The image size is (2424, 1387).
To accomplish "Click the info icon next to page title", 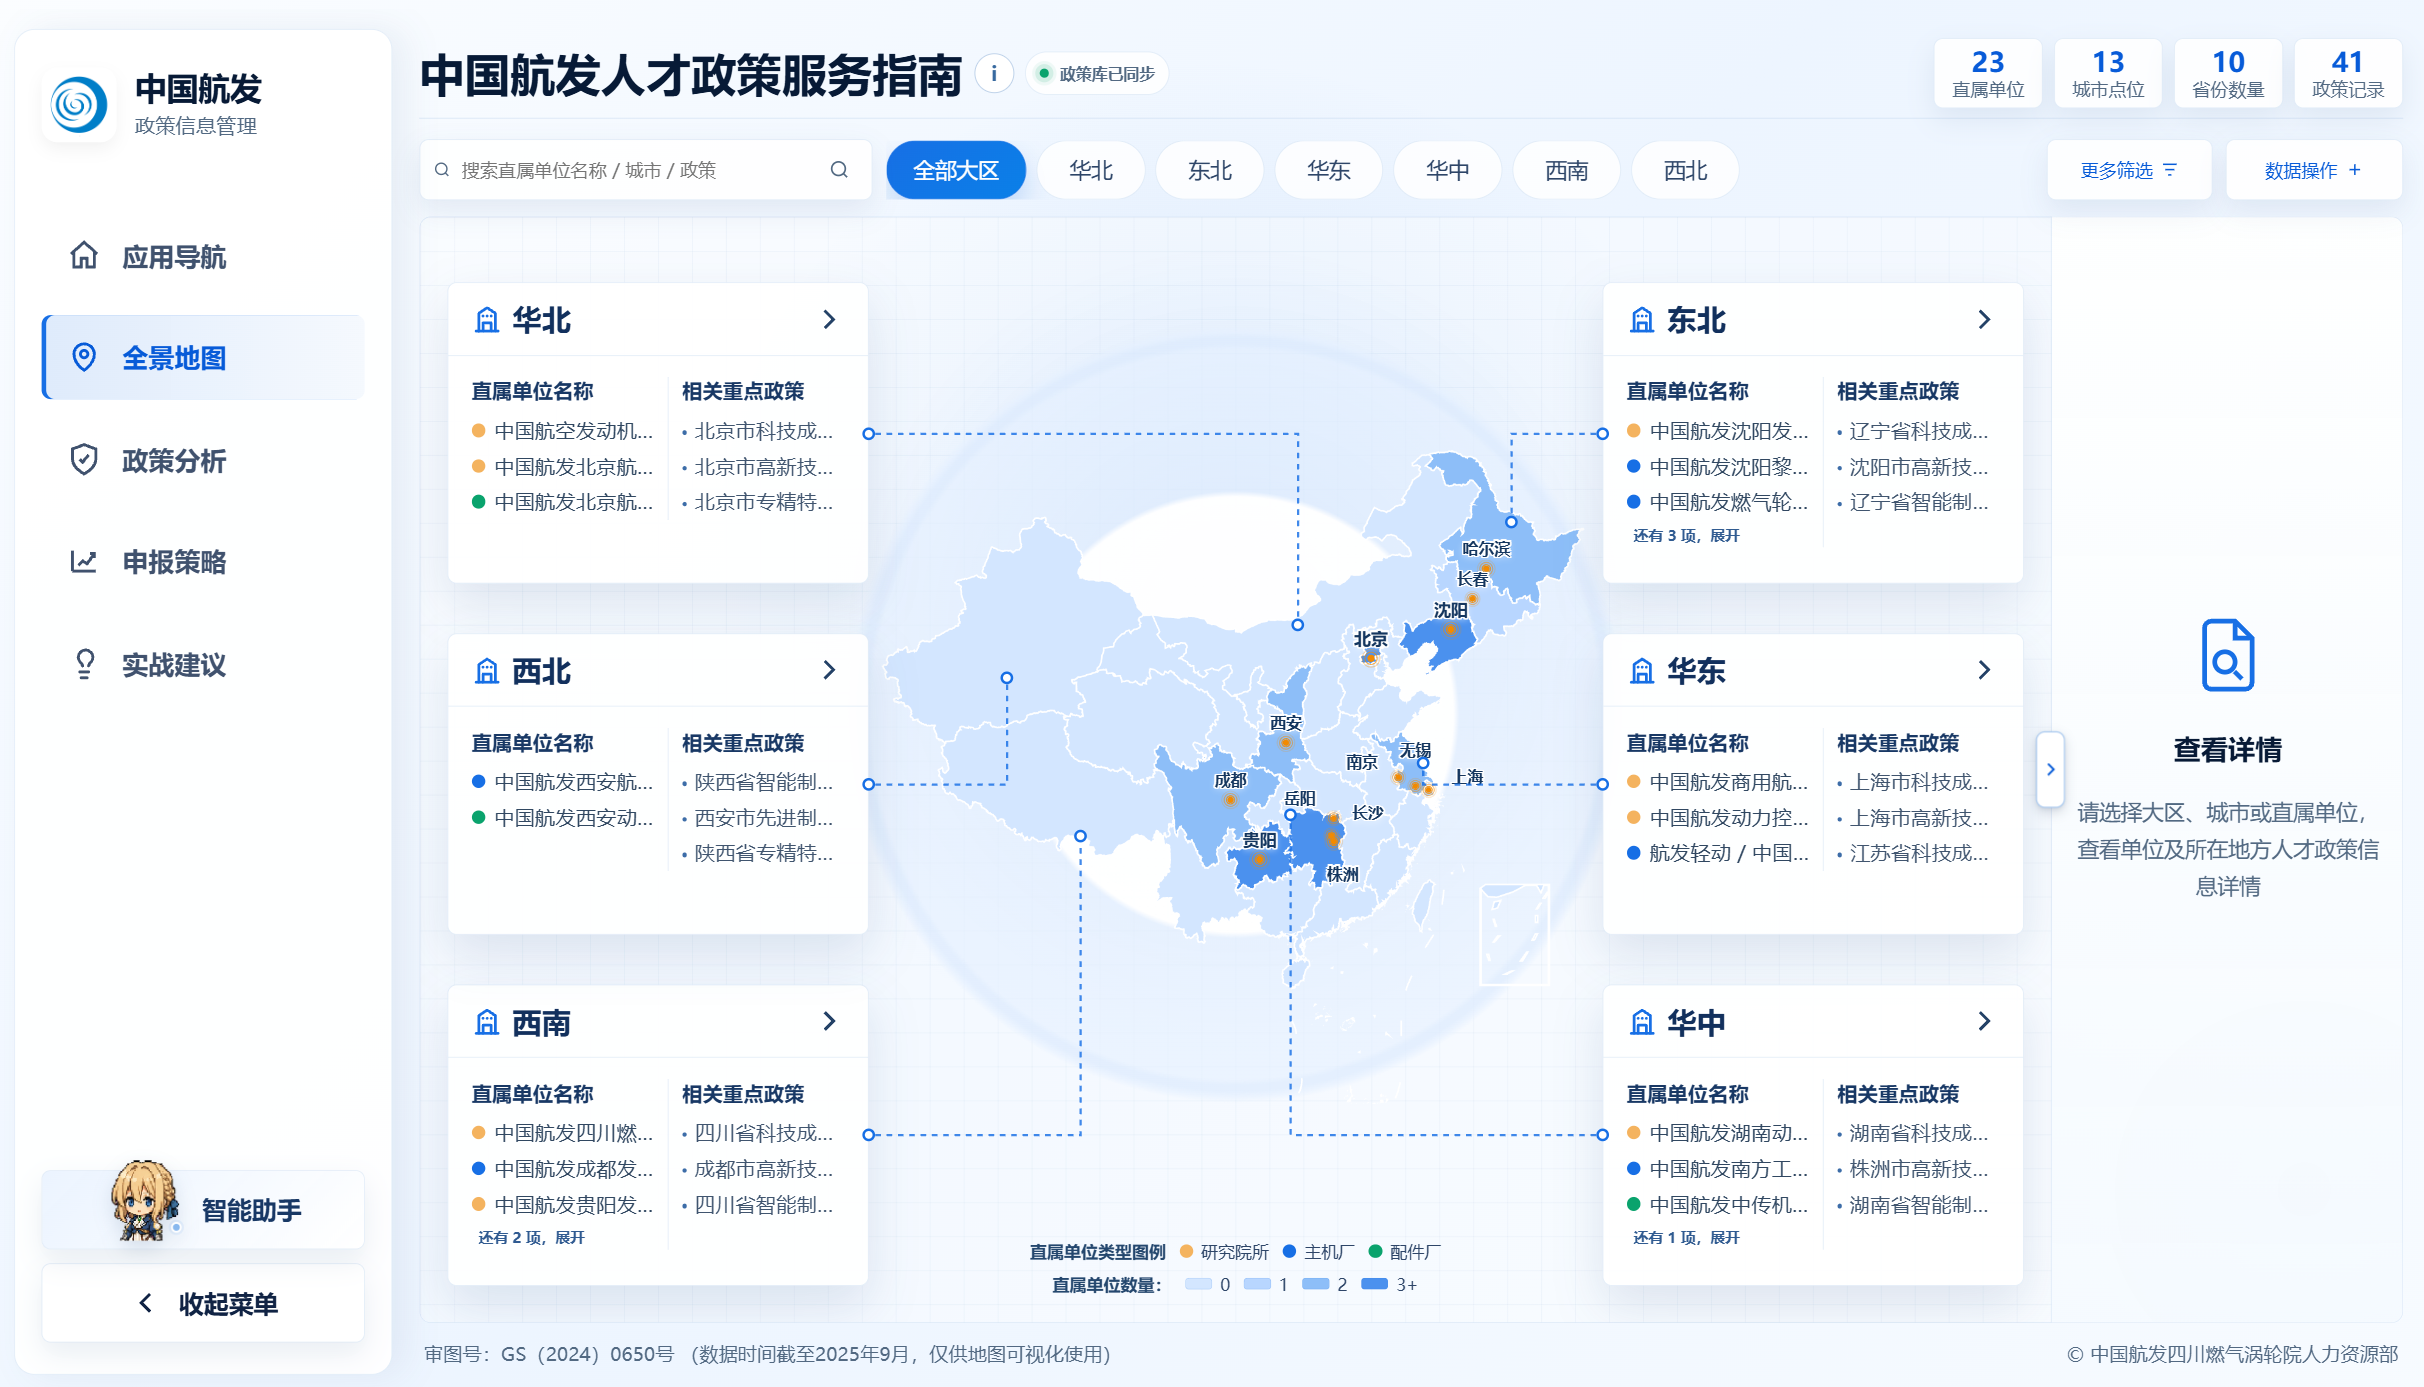I will point(993,74).
